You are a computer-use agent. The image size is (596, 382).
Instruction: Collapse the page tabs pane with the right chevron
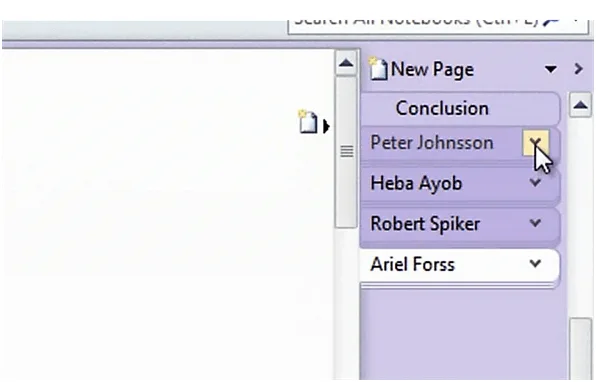(578, 69)
